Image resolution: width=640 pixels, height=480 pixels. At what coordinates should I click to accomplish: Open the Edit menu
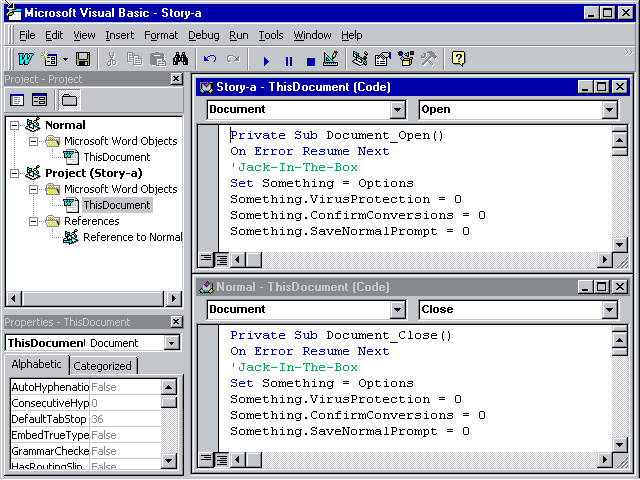(54, 36)
